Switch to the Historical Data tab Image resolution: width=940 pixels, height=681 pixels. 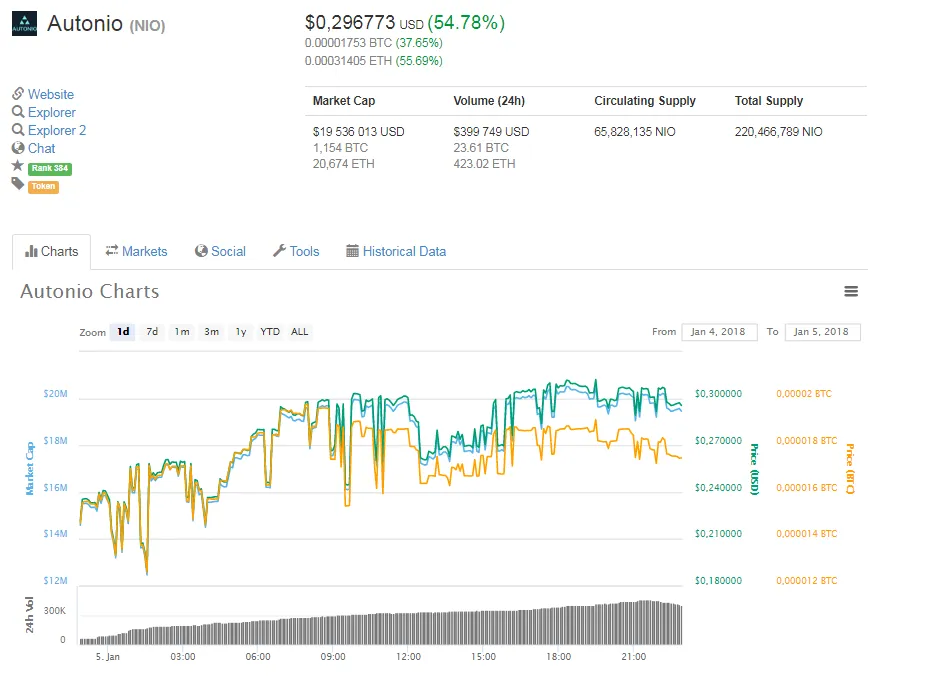coord(396,252)
